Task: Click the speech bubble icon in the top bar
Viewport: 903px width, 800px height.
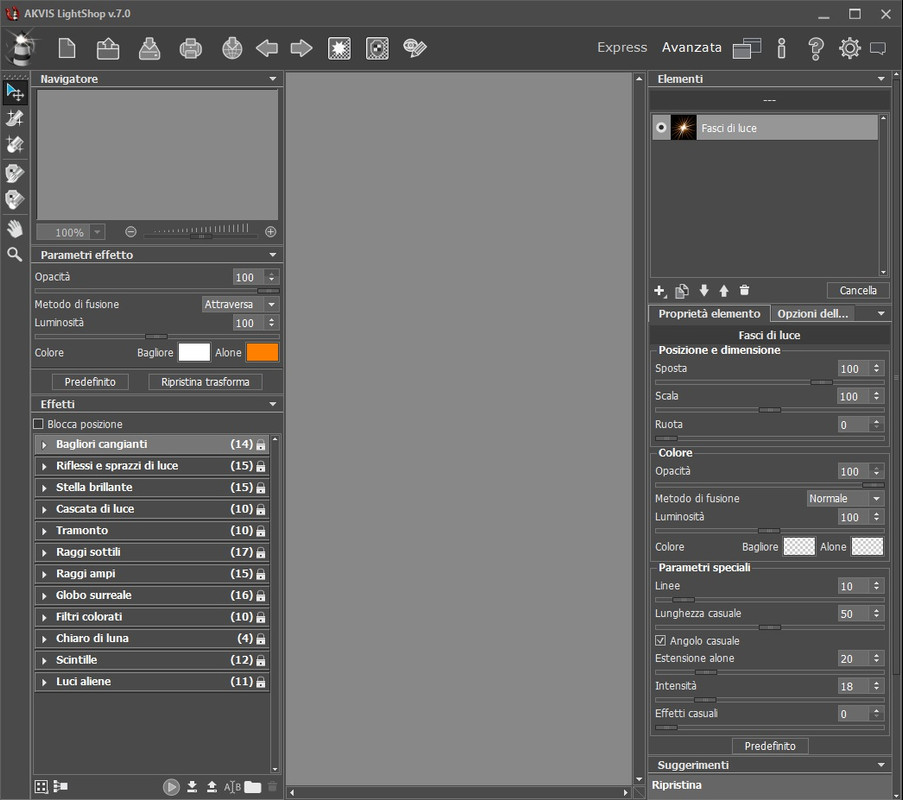Action: pyautogui.click(x=878, y=48)
